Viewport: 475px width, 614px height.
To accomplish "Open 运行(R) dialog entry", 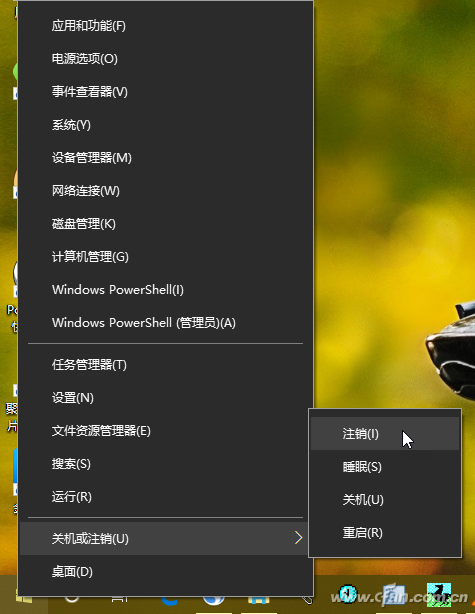I will pos(165,497).
